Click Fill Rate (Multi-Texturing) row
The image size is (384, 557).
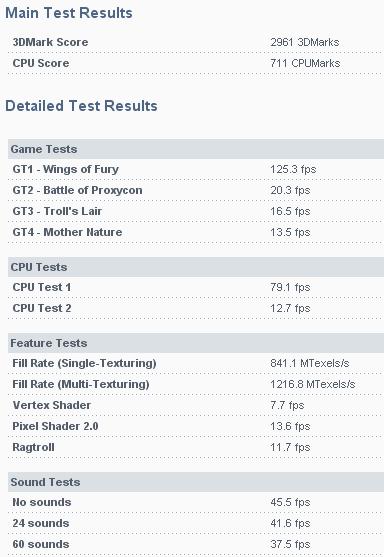pyautogui.click(x=196, y=384)
